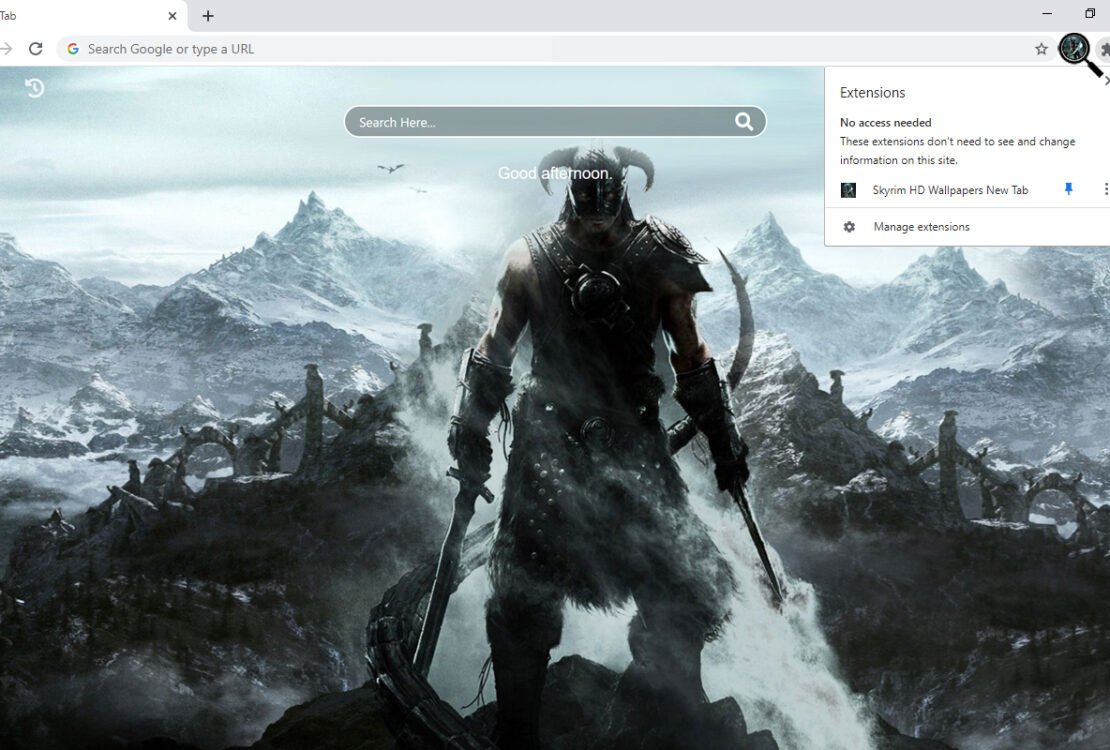Click the Manage extensions gear icon

pos(849,227)
